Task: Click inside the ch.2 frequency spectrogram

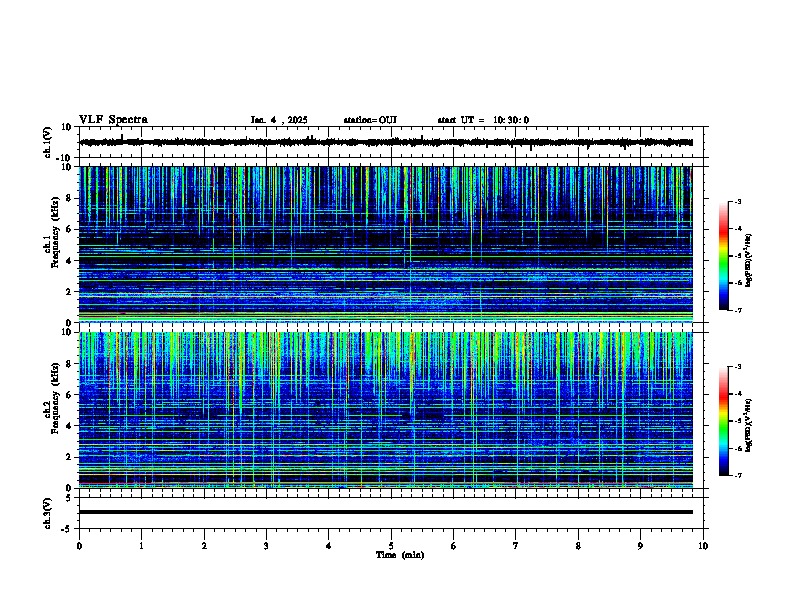Action: pos(386,410)
